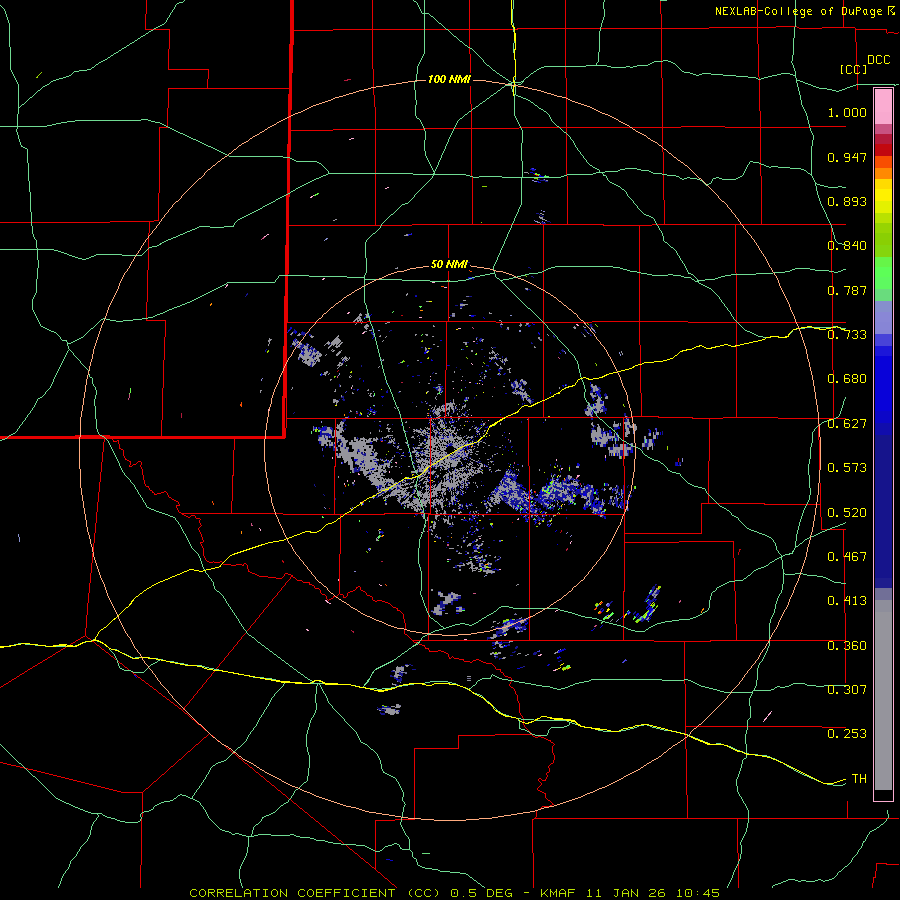Image resolution: width=900 pixels, height=900 pixels.
Task: Pick the bright green swatch on the color scale
Action: point(883,273)
